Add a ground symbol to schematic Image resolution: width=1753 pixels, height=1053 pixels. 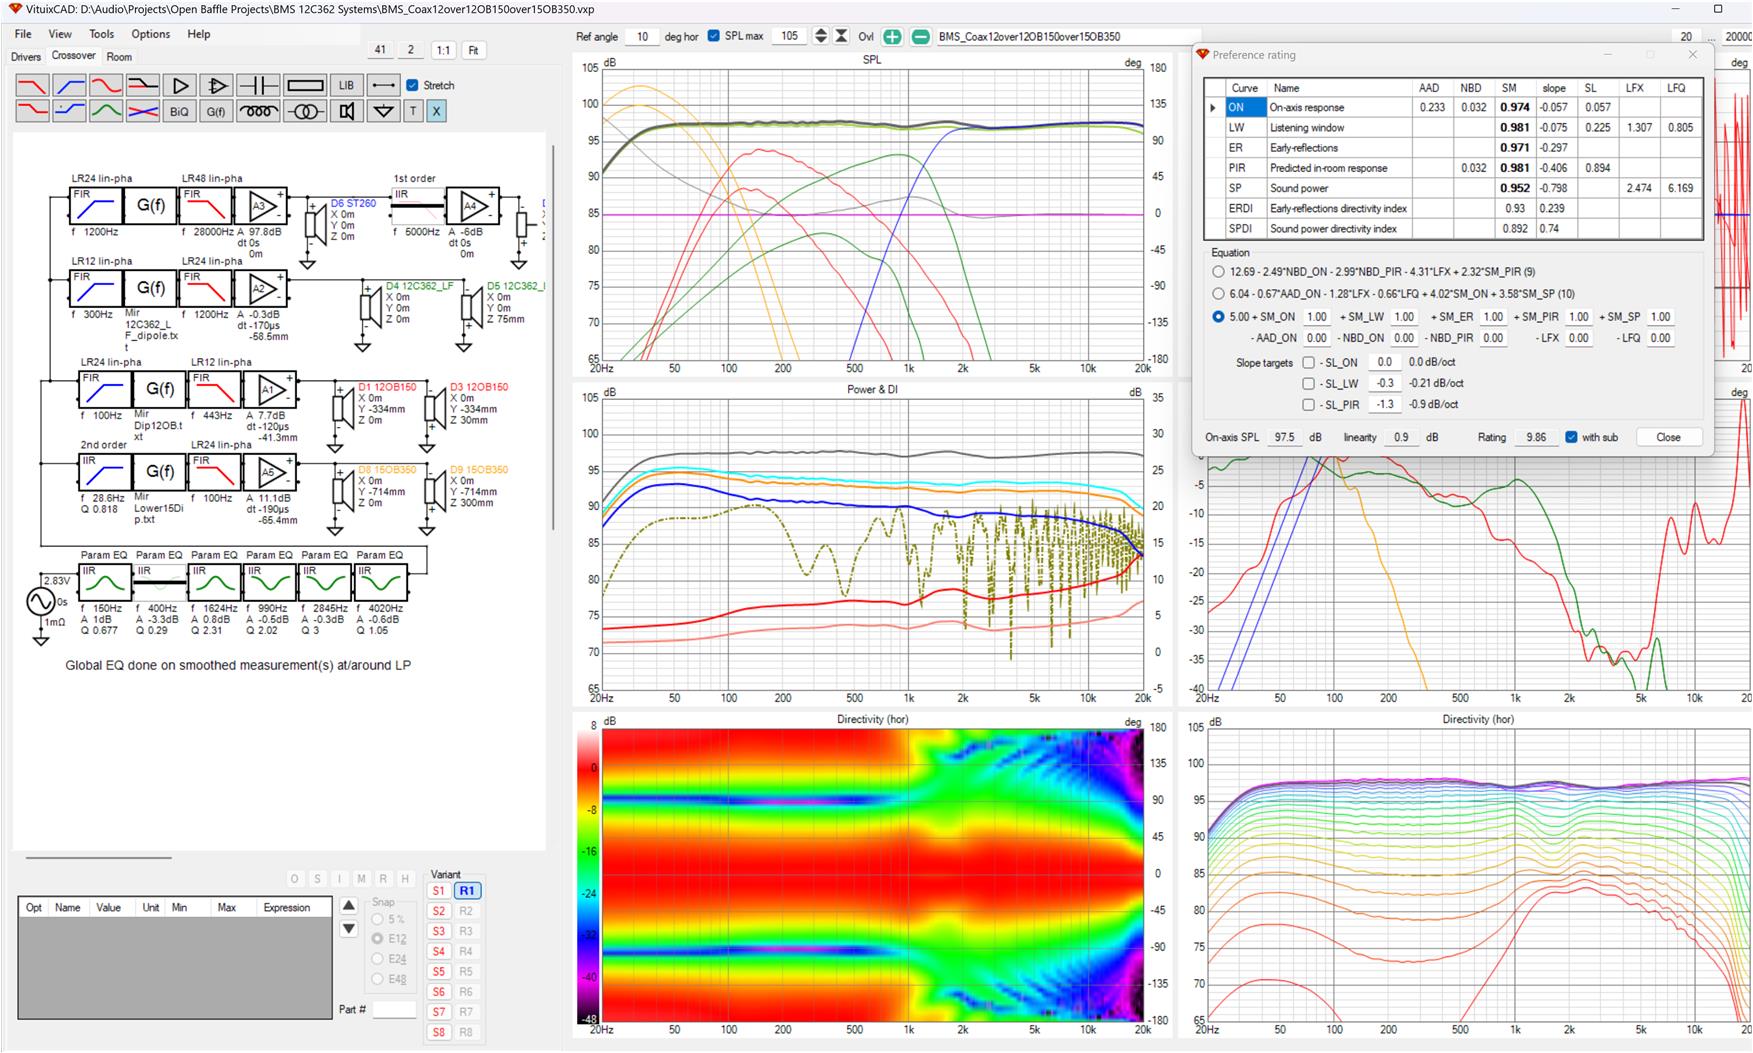point(383,111)
